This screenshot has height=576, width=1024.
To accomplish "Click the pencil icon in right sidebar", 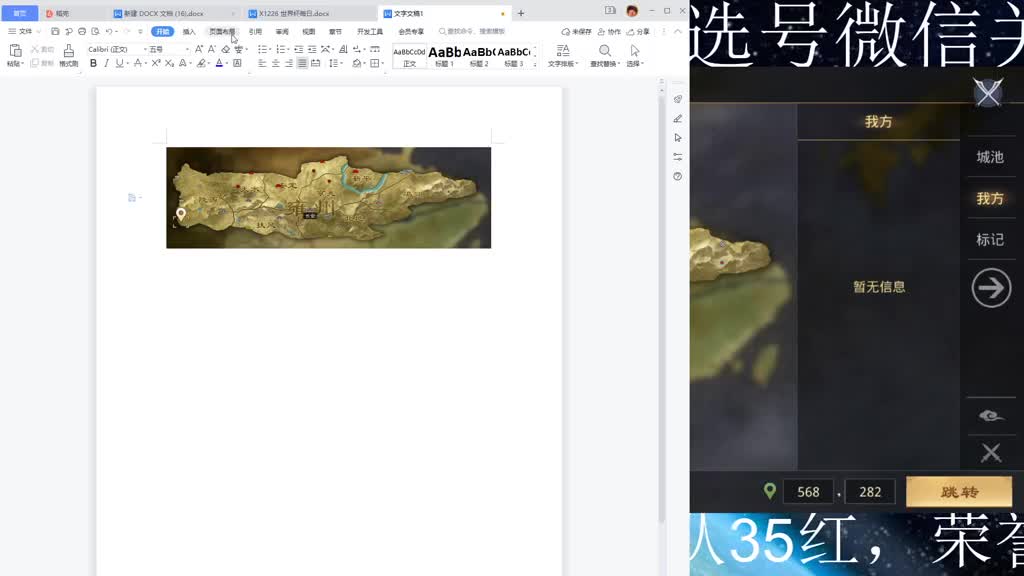I will click(x=678, y=118).
